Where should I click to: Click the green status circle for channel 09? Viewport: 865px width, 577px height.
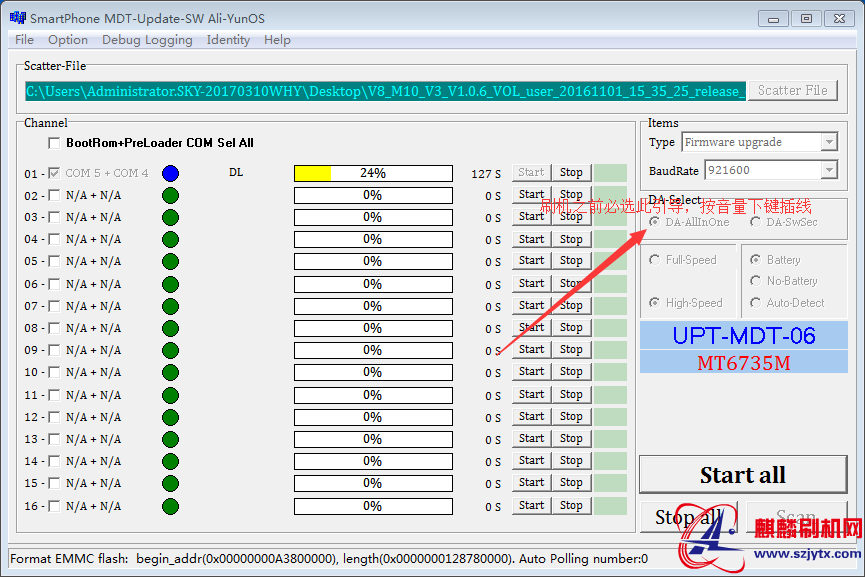coord(170,350)
